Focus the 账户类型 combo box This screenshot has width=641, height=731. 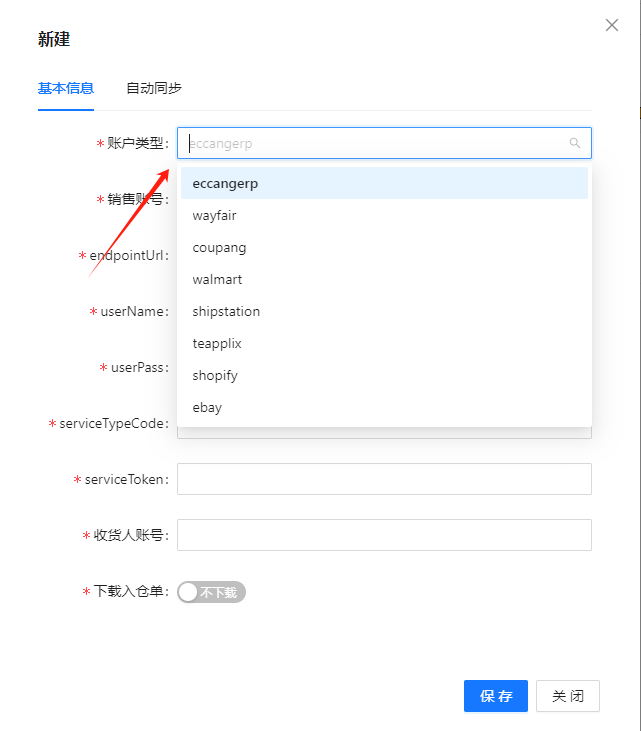(384, 143)
